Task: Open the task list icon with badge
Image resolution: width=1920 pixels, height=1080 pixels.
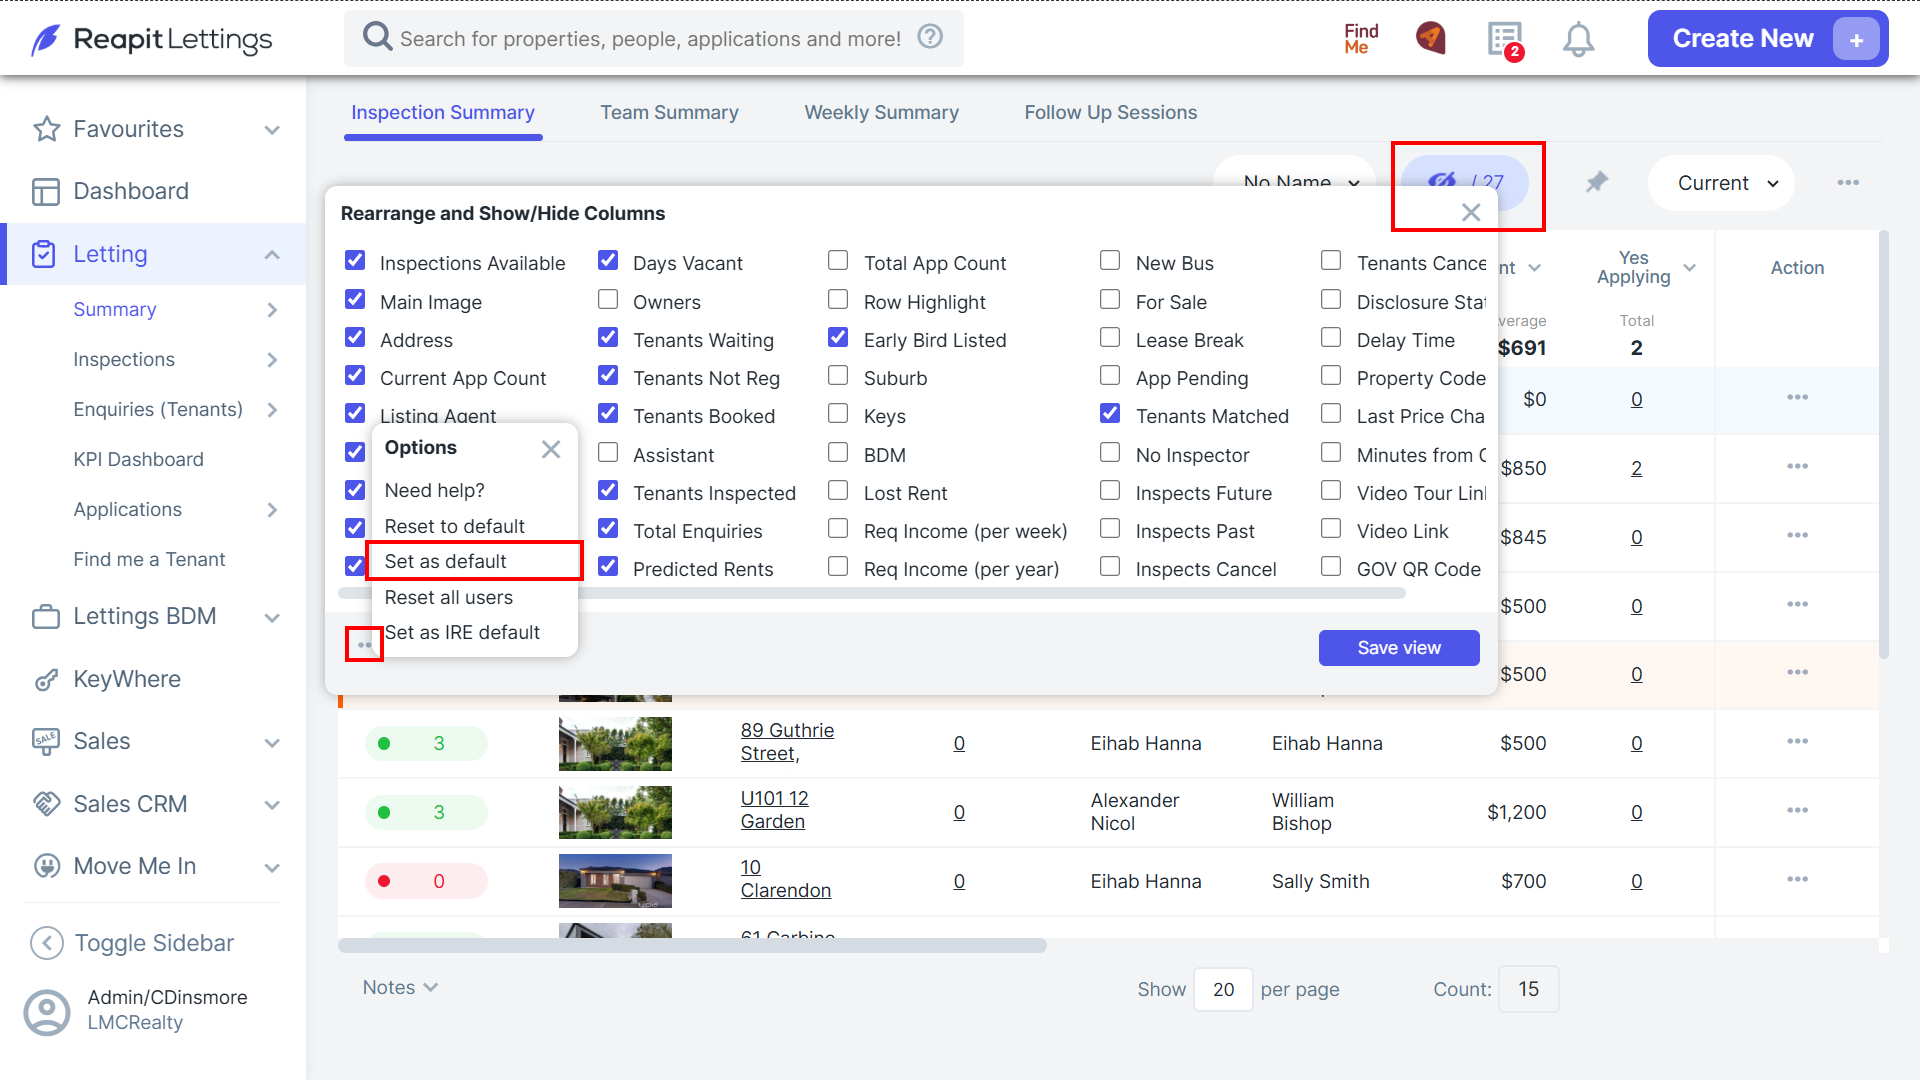Action: (1505, 40)
